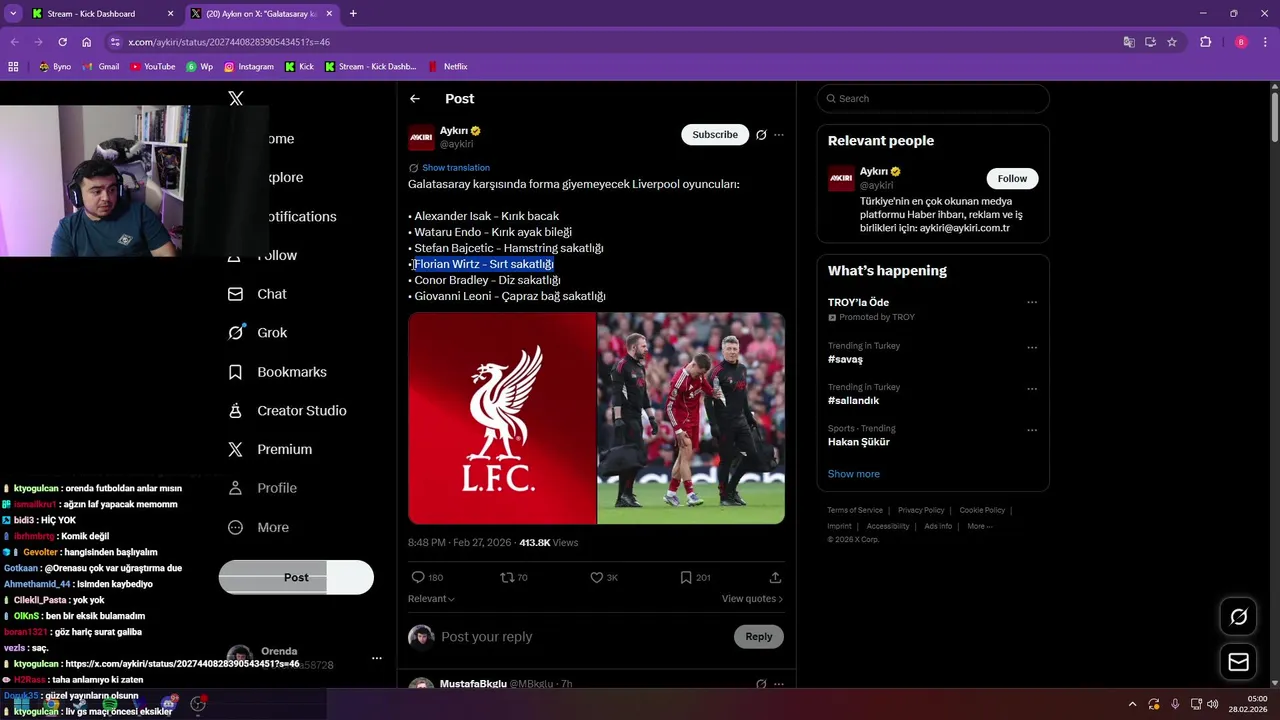Open the browser profile avatar
Screen dimensions: 1280x720
pyautogui.click(x=1241, y=42)
